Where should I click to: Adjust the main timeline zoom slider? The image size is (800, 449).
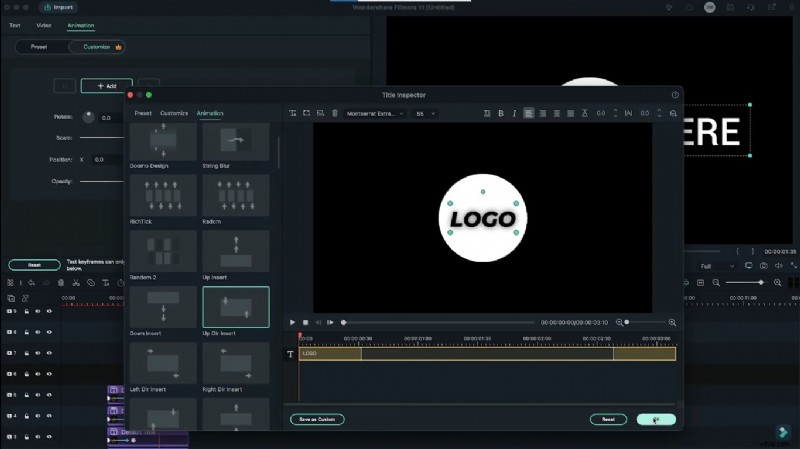761,283
